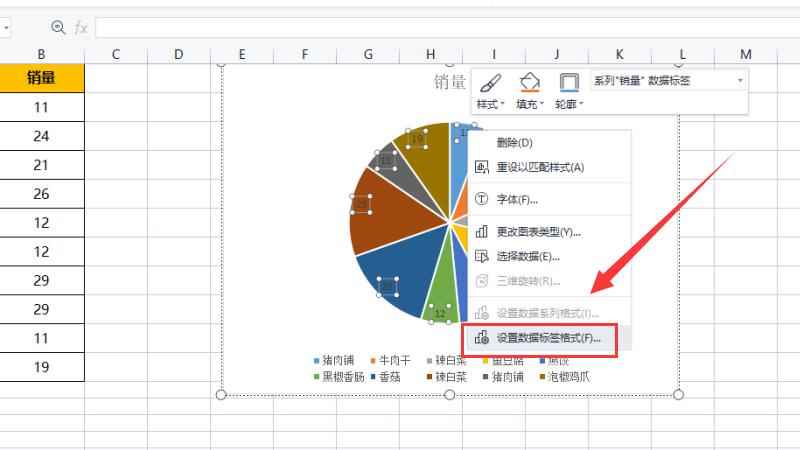
Task: Click the green pie slice
Action: (x=444, y=286)
